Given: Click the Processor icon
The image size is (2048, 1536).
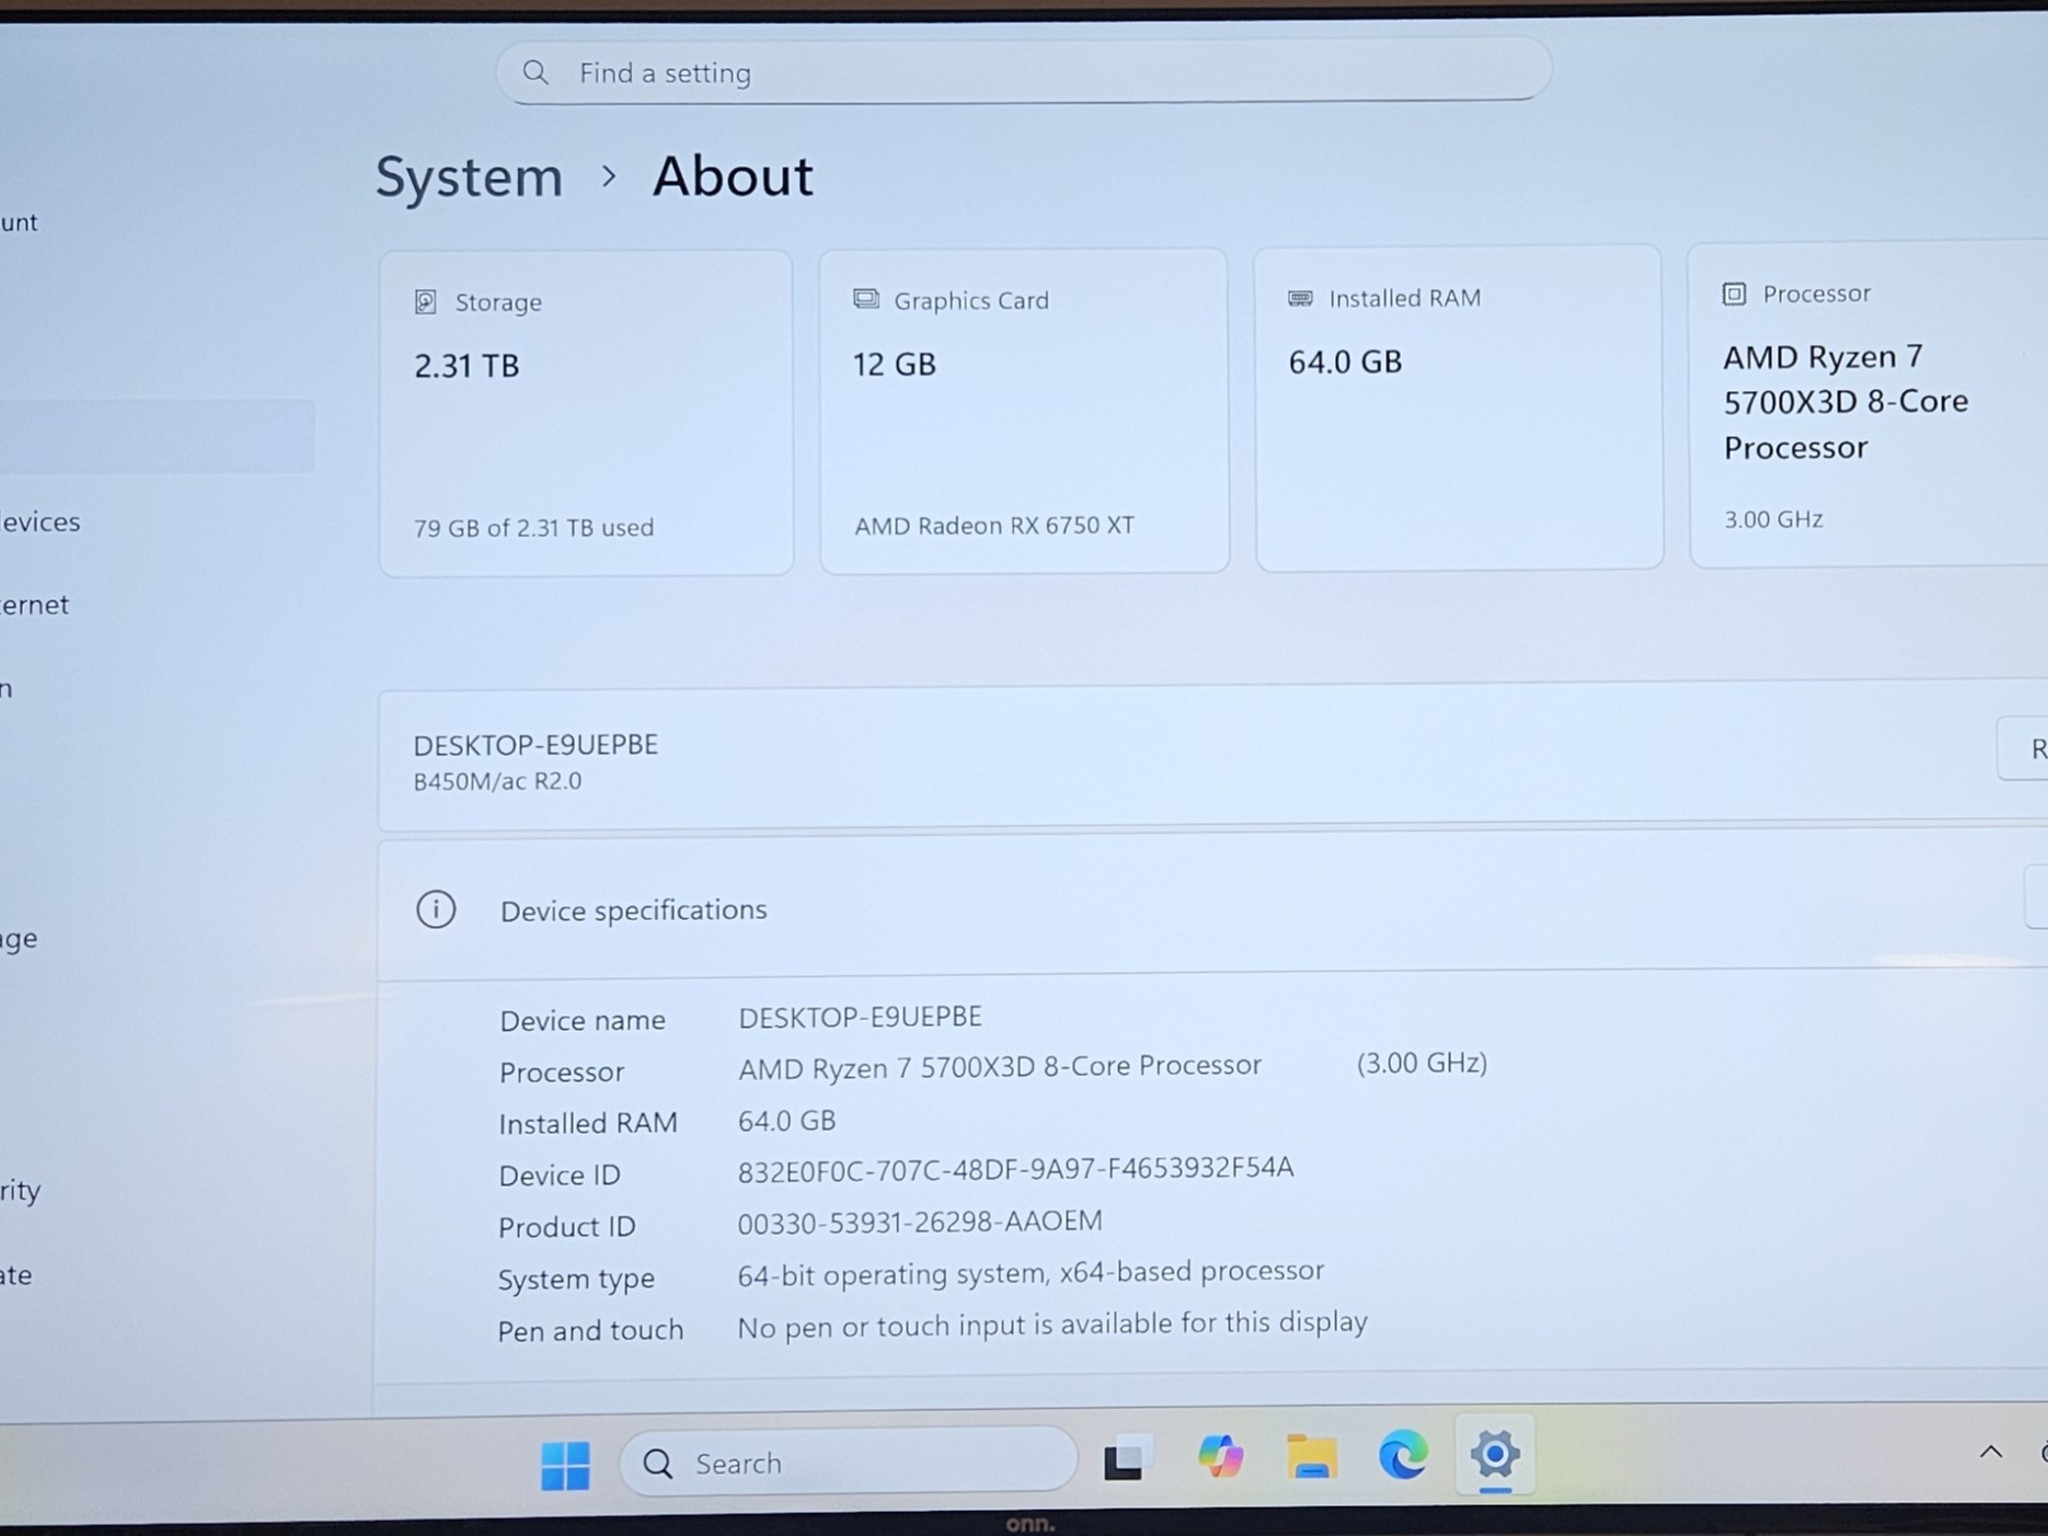Looking at the screenshot, I should (1735, 293).
